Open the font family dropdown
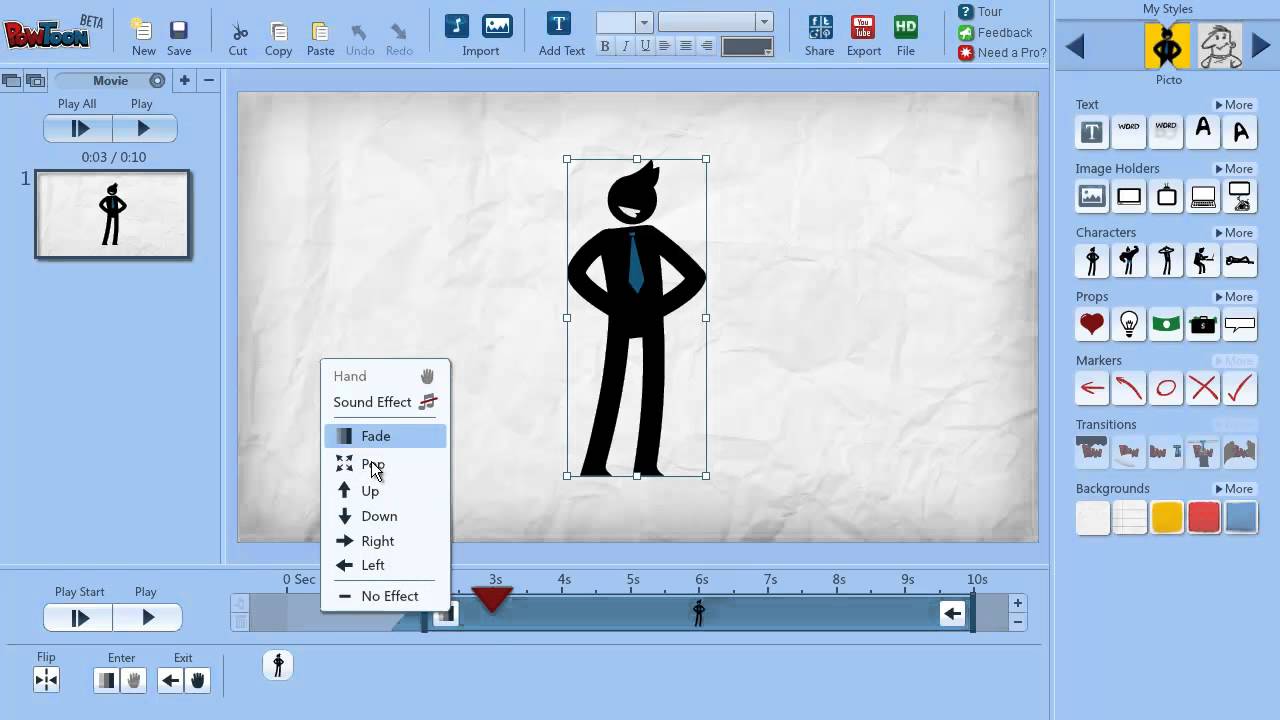The image size is (1280, 720). point(764,22)
